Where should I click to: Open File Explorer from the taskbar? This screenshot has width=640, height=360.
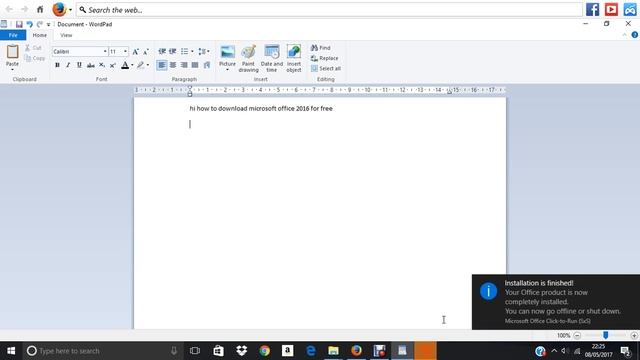[x=333, y=351]
